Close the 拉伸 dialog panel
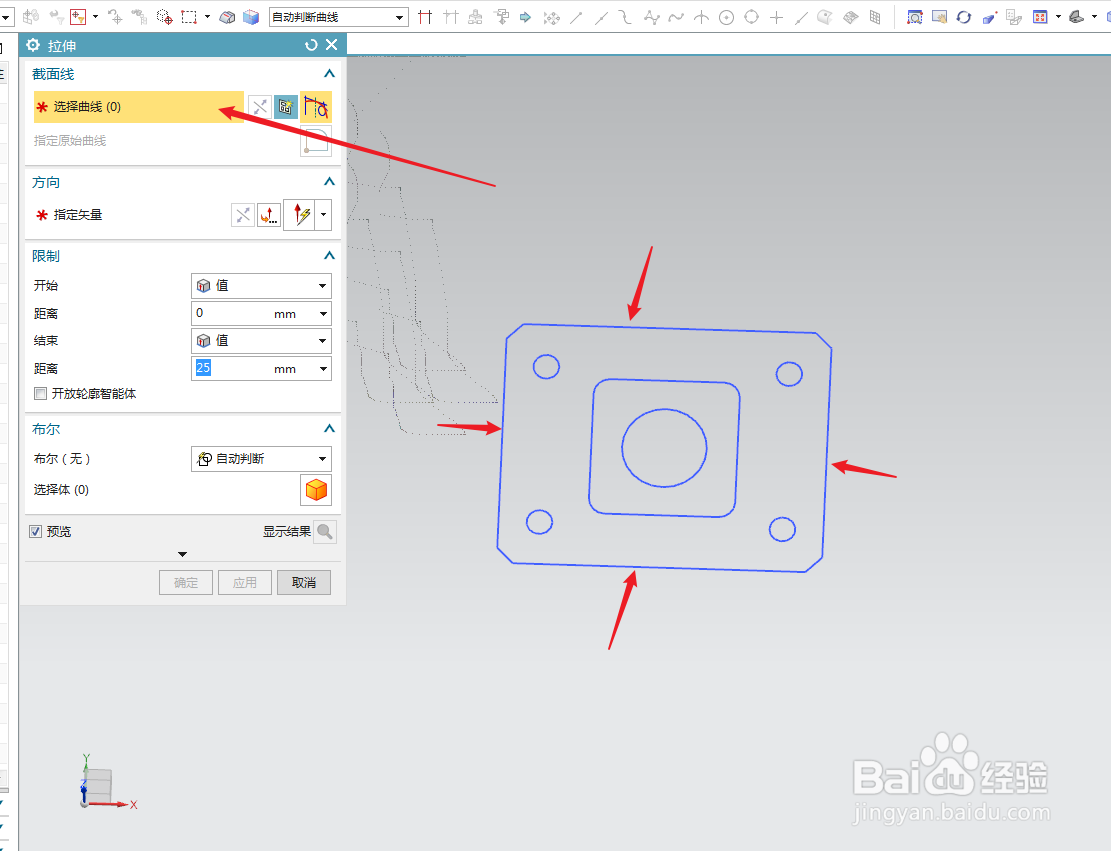 [x=331, y=45]
